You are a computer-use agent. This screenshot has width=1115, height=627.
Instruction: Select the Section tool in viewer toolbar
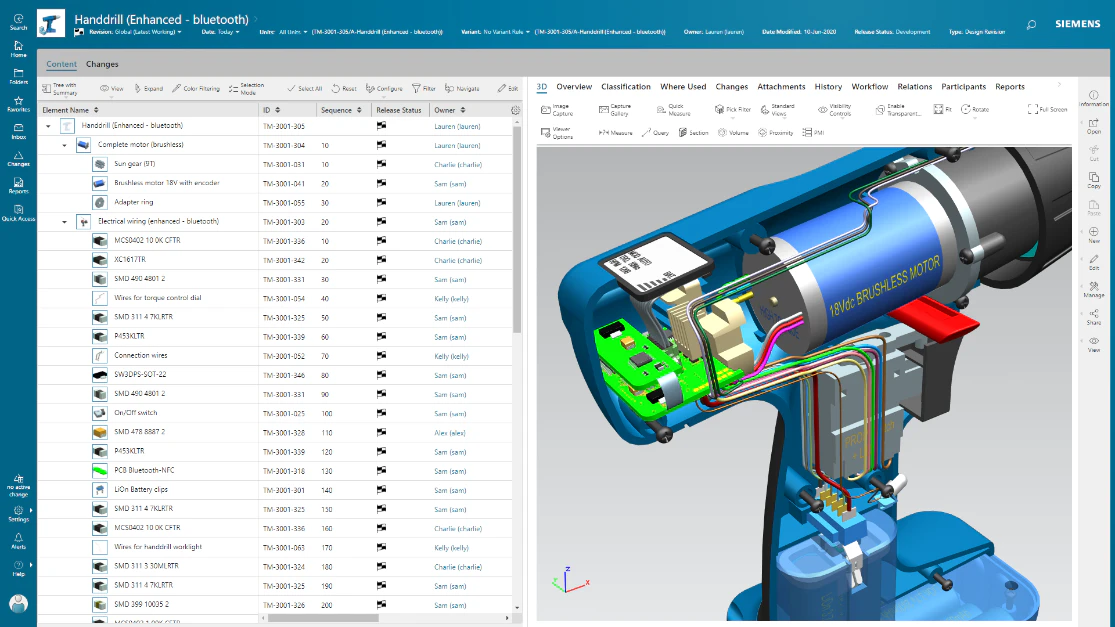pyautogui.click(x=693, y=132)
